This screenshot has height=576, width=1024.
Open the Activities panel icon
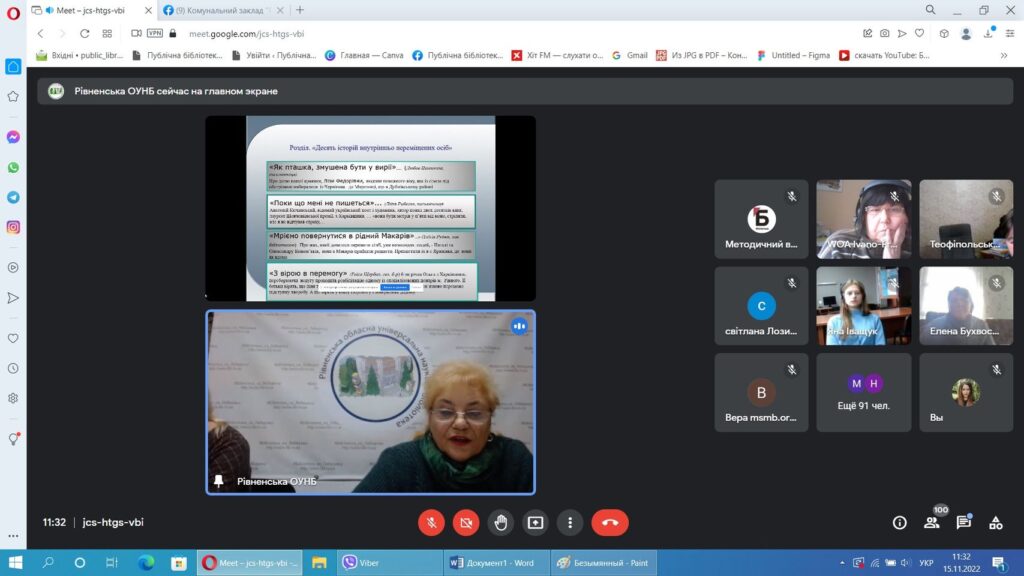pyautogui.click(x=995, y=522)
